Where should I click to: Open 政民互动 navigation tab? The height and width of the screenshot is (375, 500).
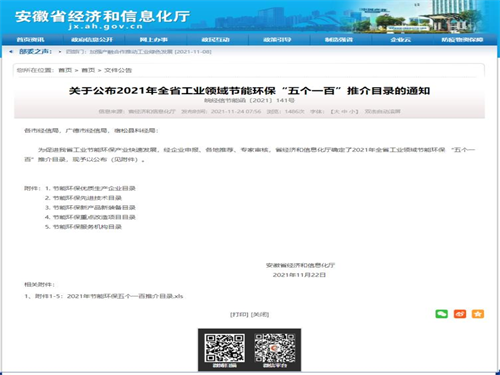click(216, 40)
